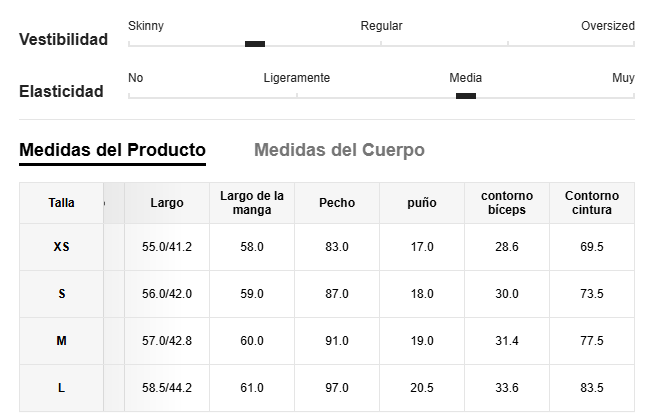Click the Largo de la manga header
The height and width of the screenshot is (413, 658).
[x=252, y=203]
